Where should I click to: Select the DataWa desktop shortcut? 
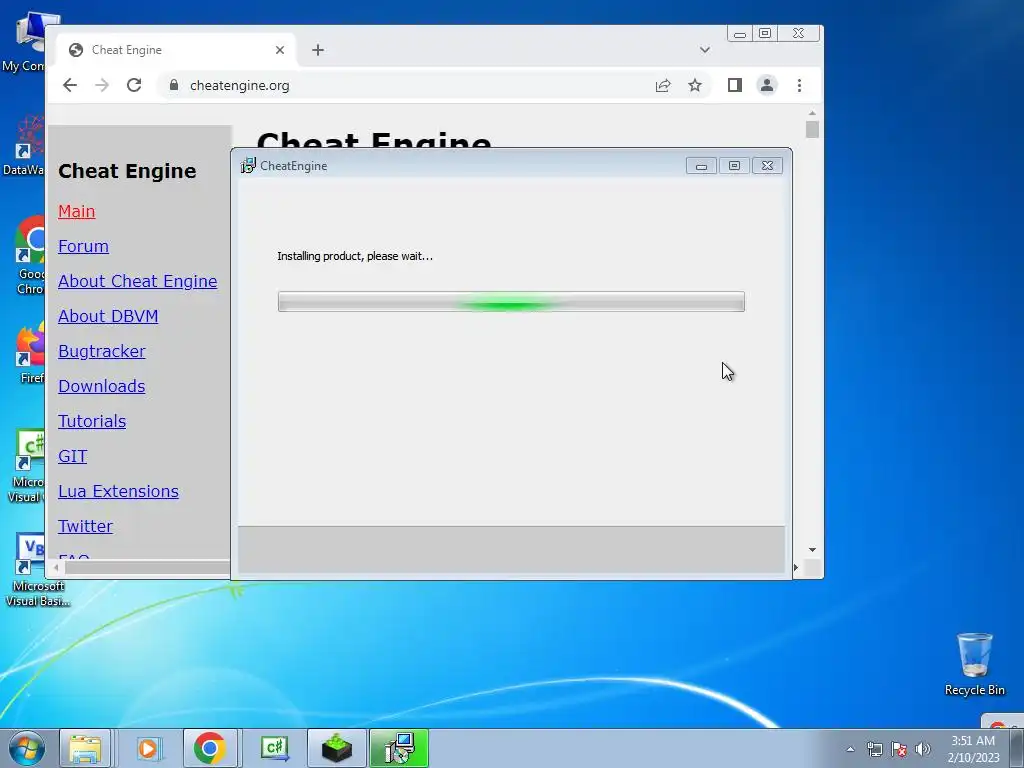tap(26, 146)
